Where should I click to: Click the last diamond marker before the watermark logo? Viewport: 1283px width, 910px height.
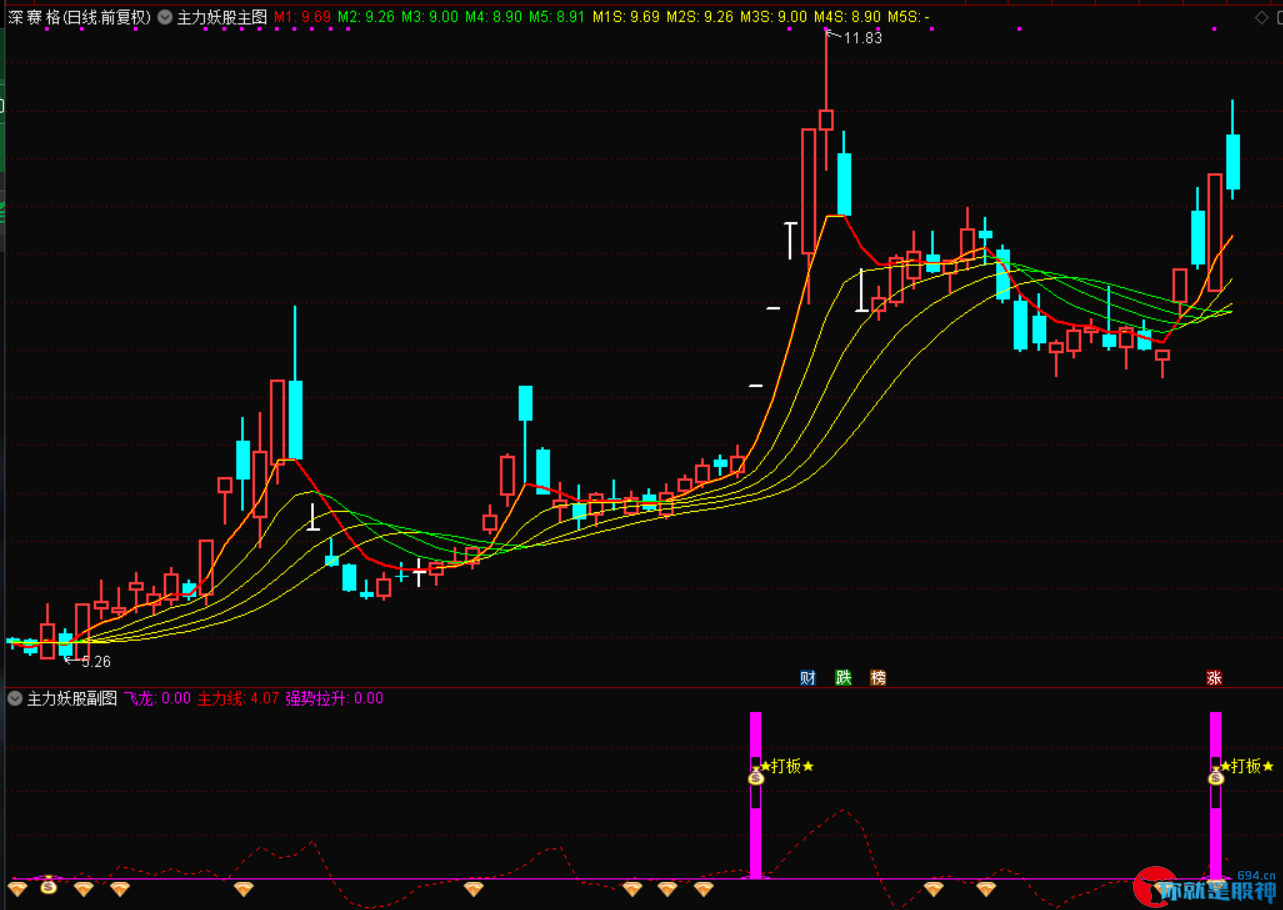pyautogui.click(x=986, y=889)
